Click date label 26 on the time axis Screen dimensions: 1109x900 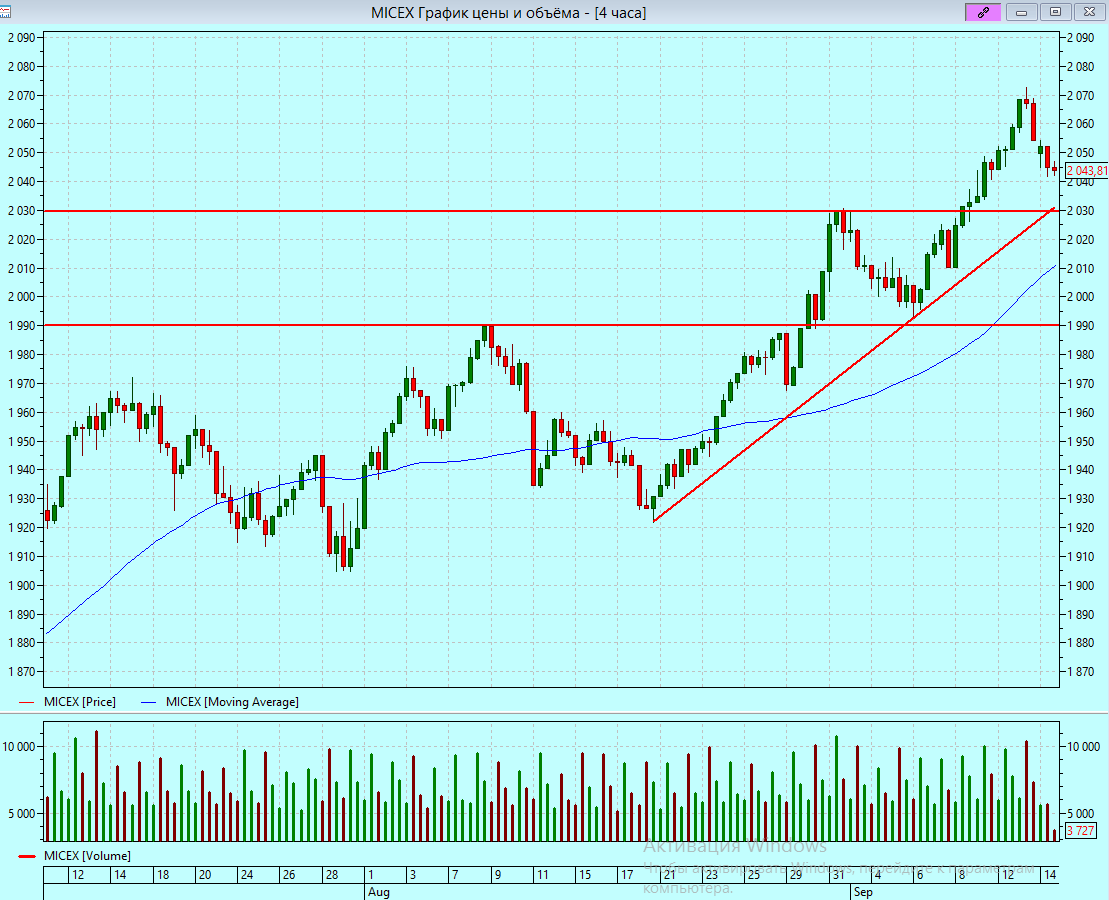tap(289, 875)
